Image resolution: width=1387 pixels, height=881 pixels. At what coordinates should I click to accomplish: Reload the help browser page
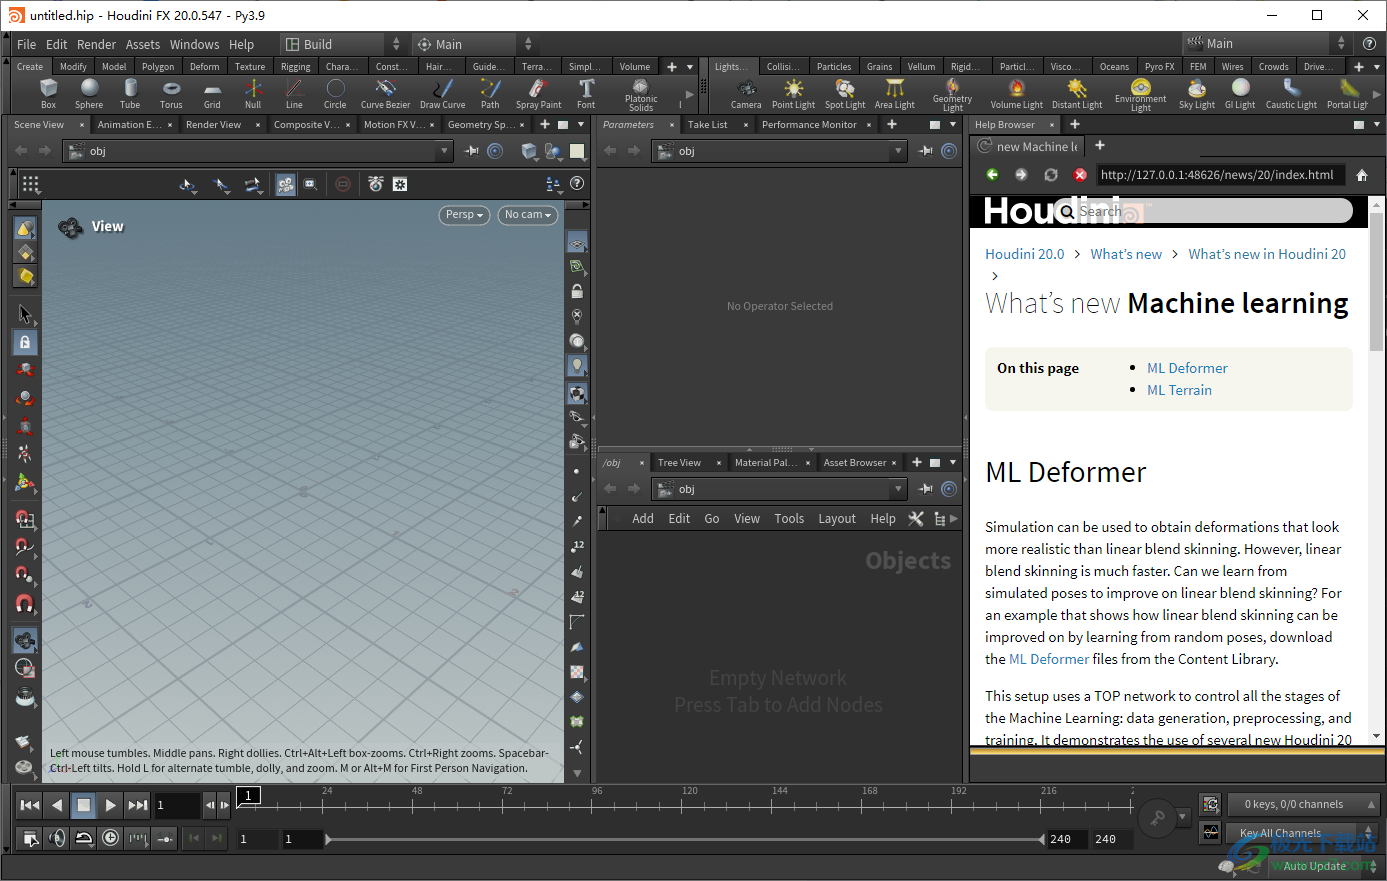pyautogui.click(x=1050, y=175)
